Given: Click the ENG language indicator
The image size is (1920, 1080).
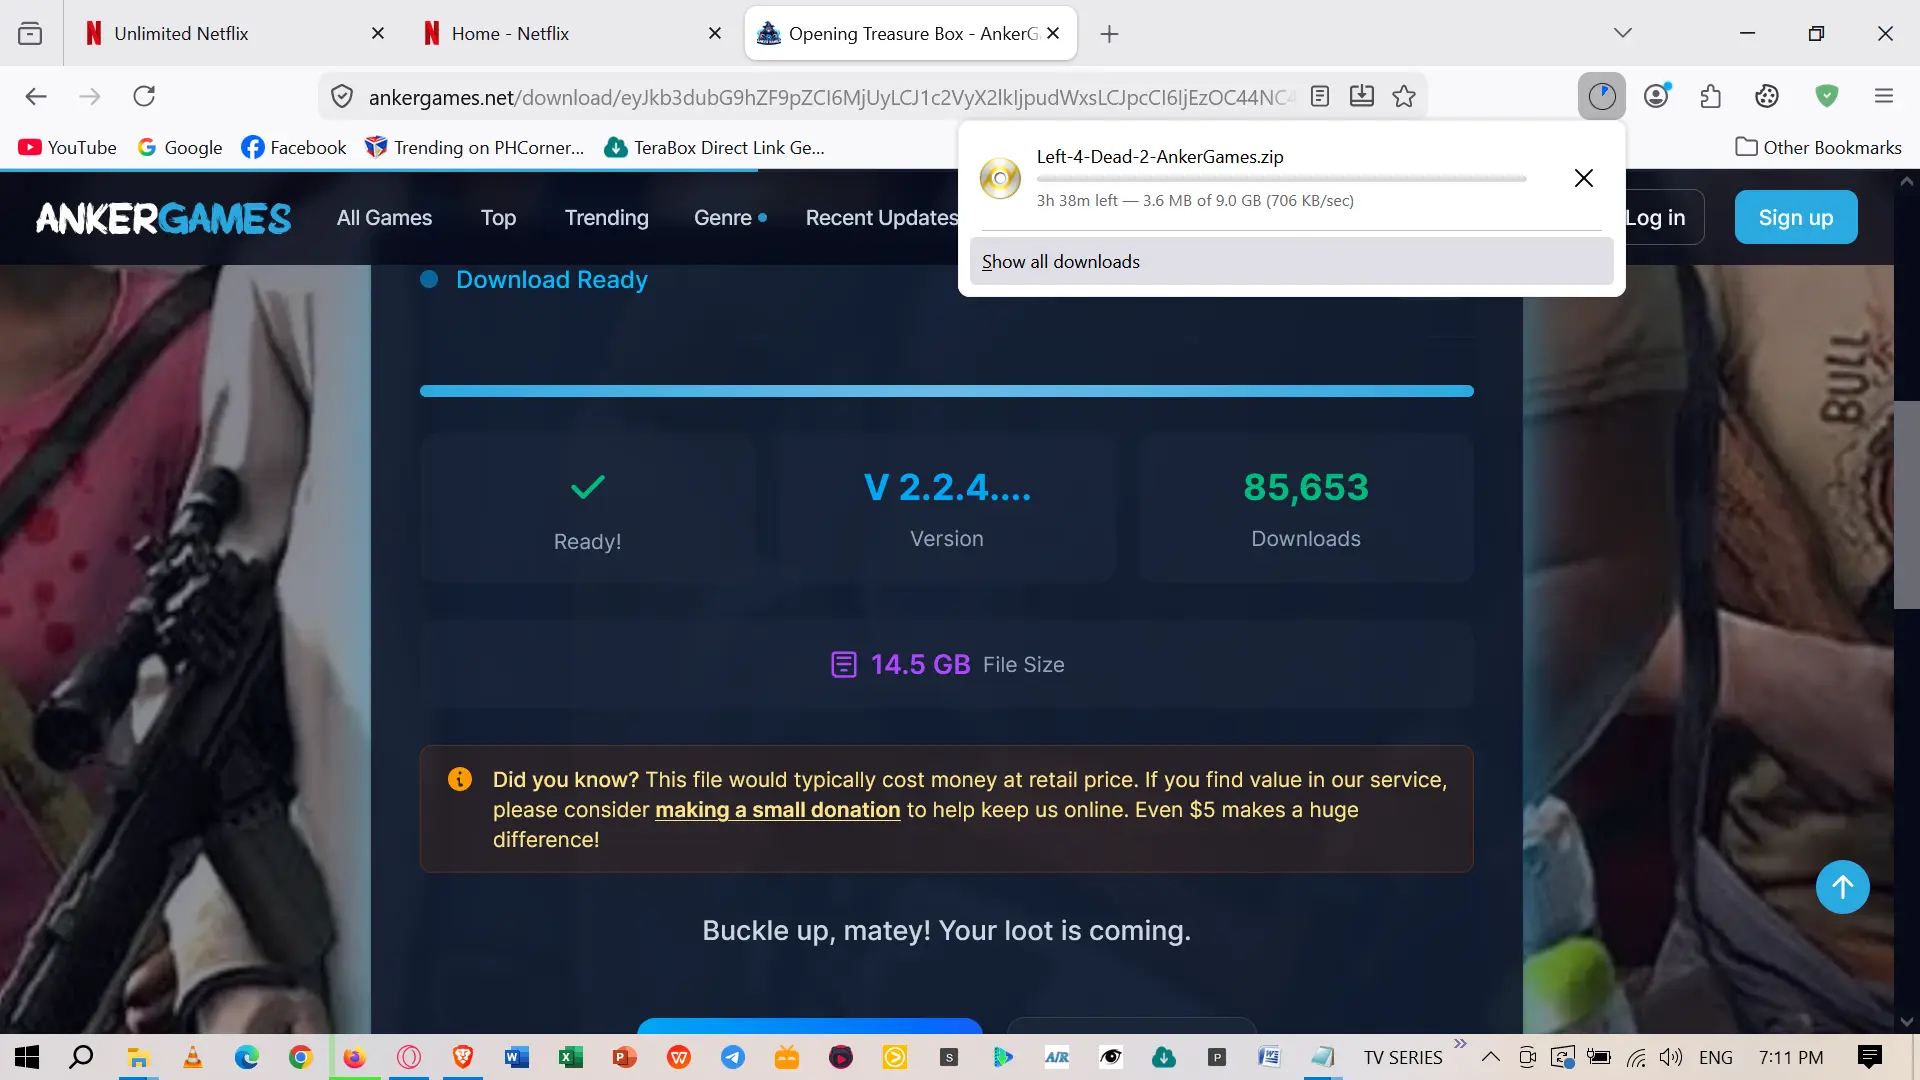Looking at the screenshot, I should tap(1716, 1057).
